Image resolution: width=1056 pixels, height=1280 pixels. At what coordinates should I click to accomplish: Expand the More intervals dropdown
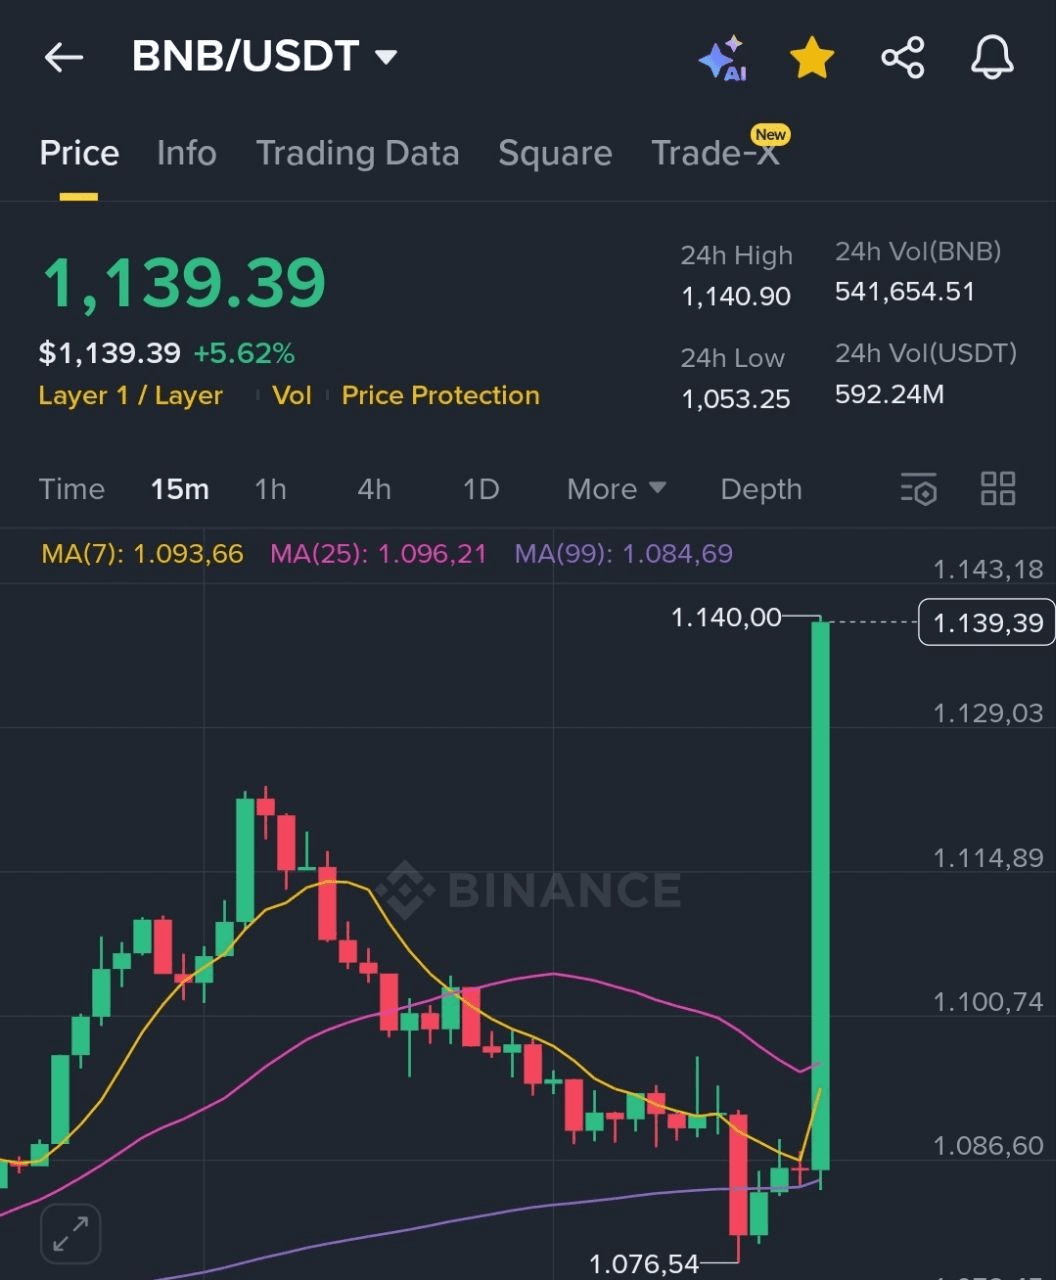(x=616, y=489)
